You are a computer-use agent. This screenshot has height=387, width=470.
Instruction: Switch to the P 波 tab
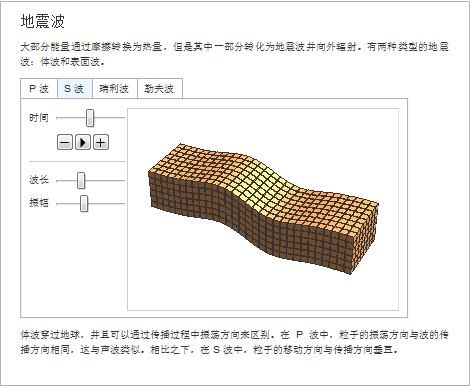pyautogui.click(x=39, y=89)
